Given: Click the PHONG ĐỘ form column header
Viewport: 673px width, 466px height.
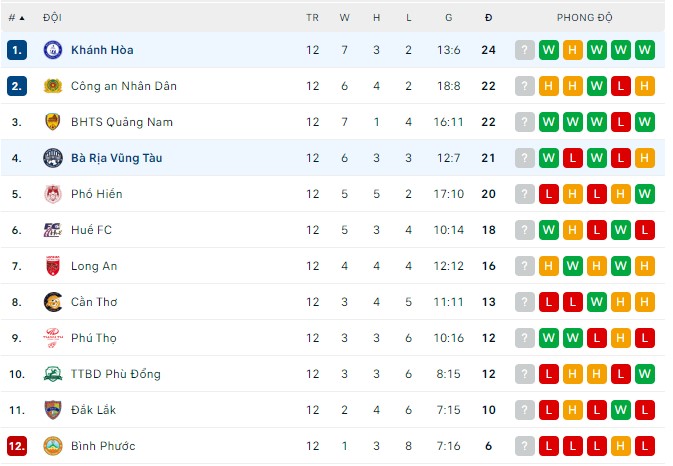Looking at the screenshot, I should 584,18.
